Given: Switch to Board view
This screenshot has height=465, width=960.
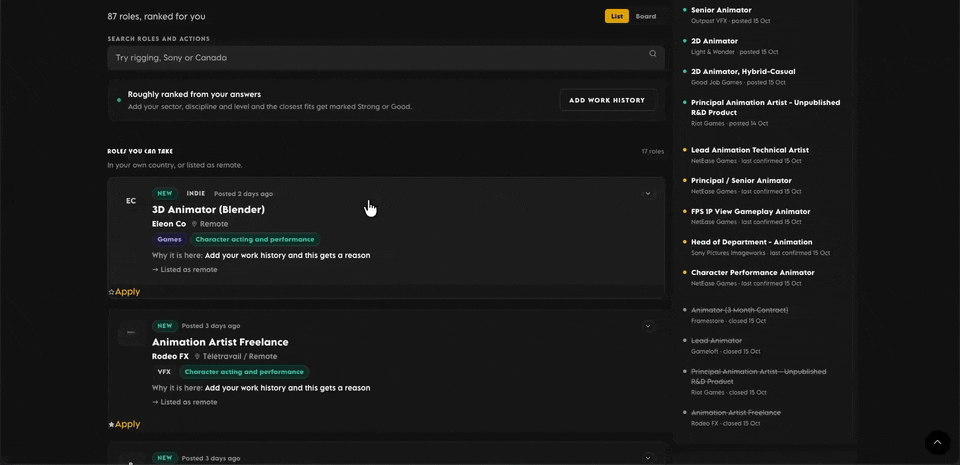Looking at the screenshot, I should (x=646, y=17).
